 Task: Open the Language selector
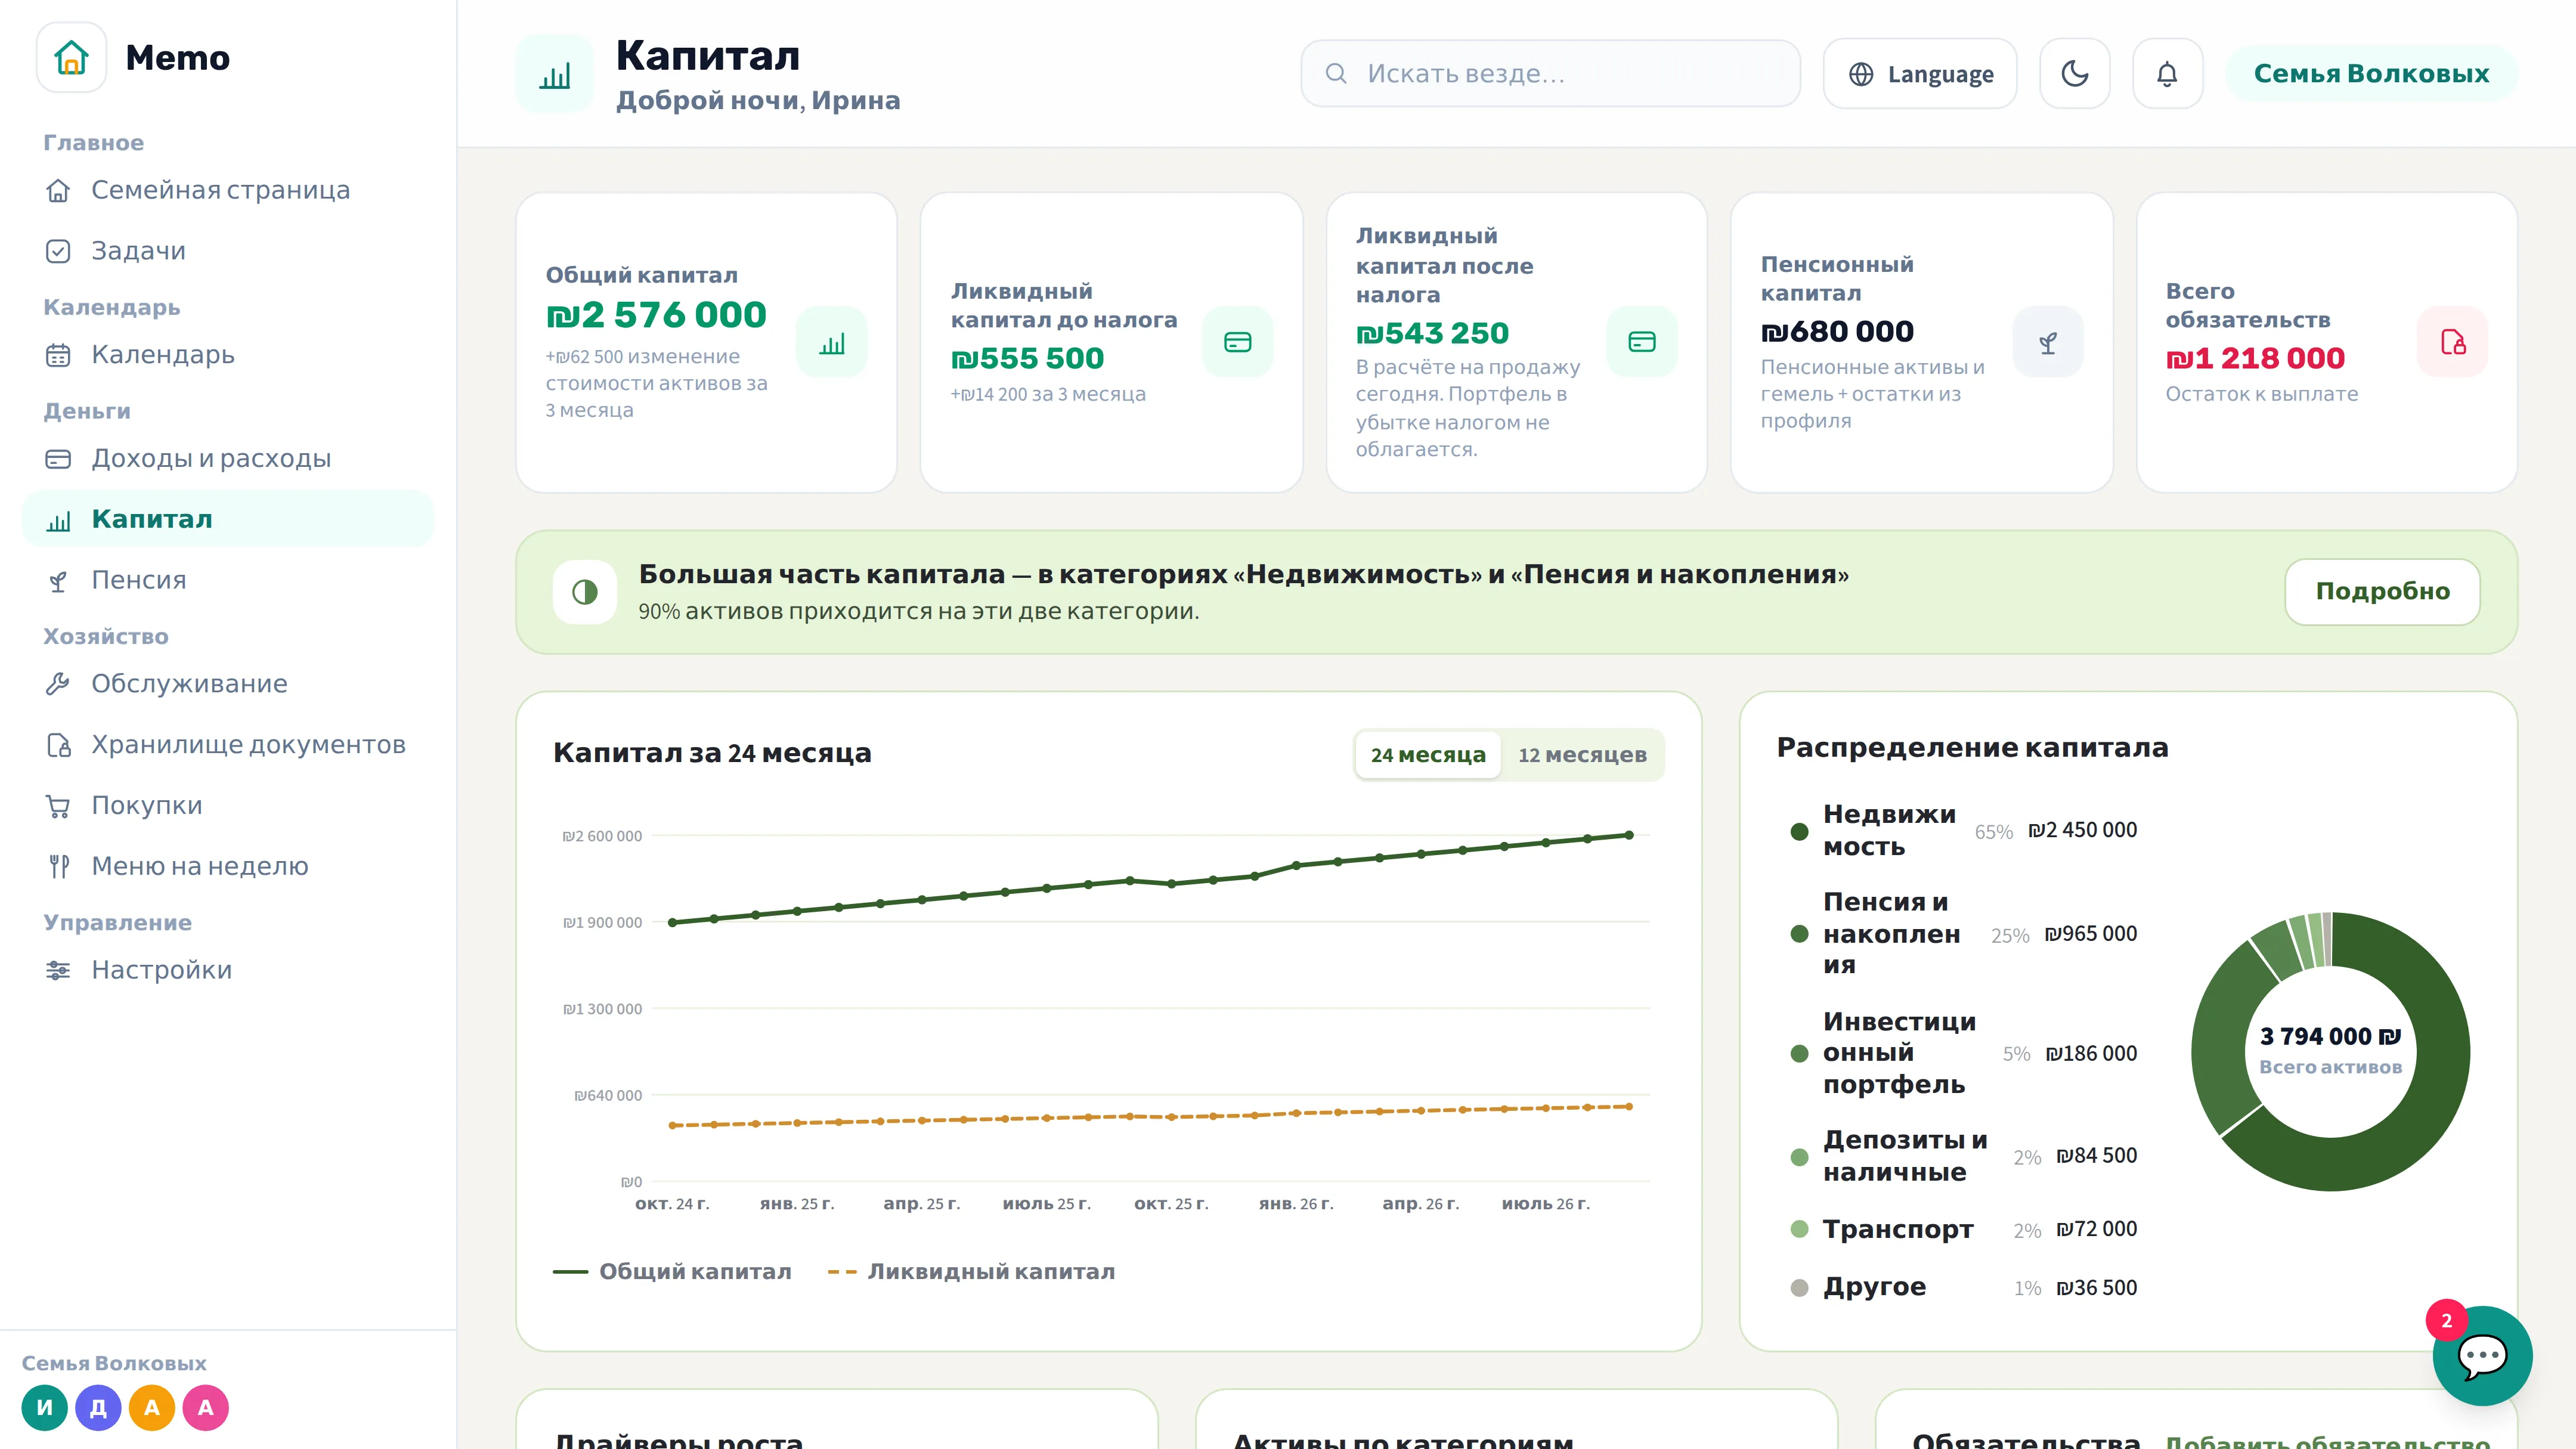coord(1920,74)
